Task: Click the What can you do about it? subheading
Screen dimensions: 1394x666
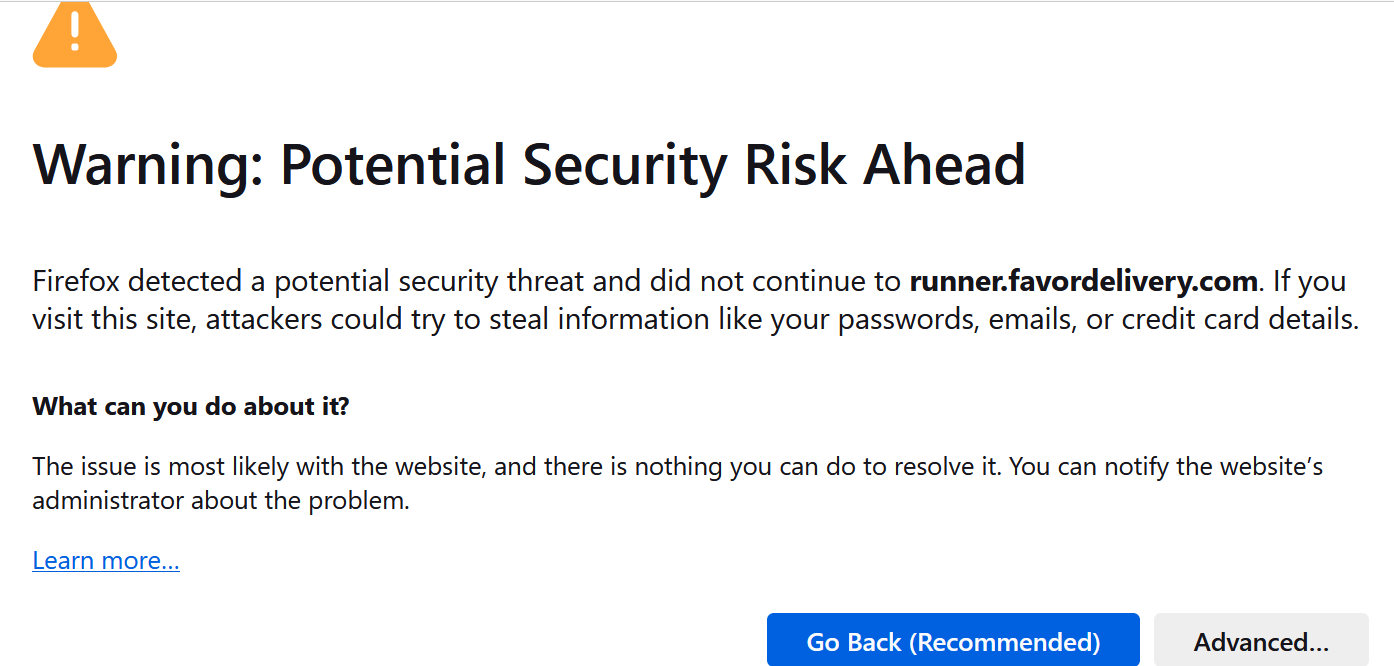Action: click(191, 407)
